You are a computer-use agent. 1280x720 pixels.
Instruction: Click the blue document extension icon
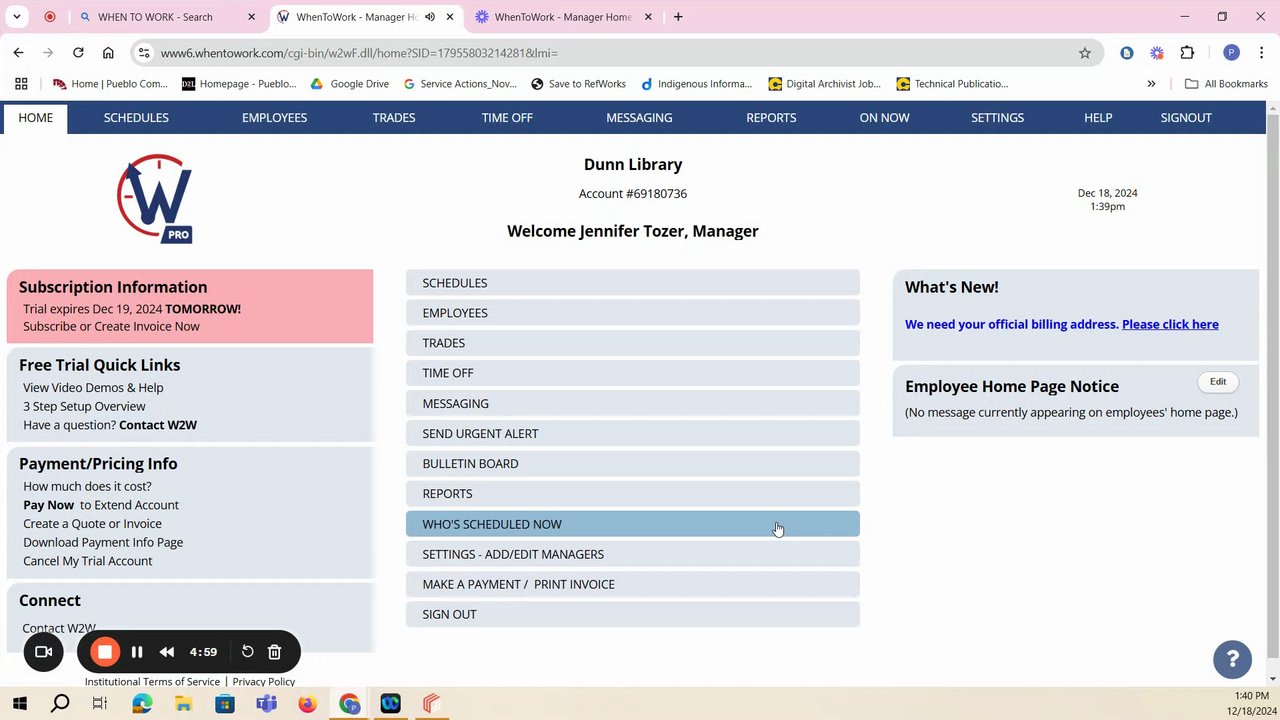pyautogui.click(x=1127, y=53)
